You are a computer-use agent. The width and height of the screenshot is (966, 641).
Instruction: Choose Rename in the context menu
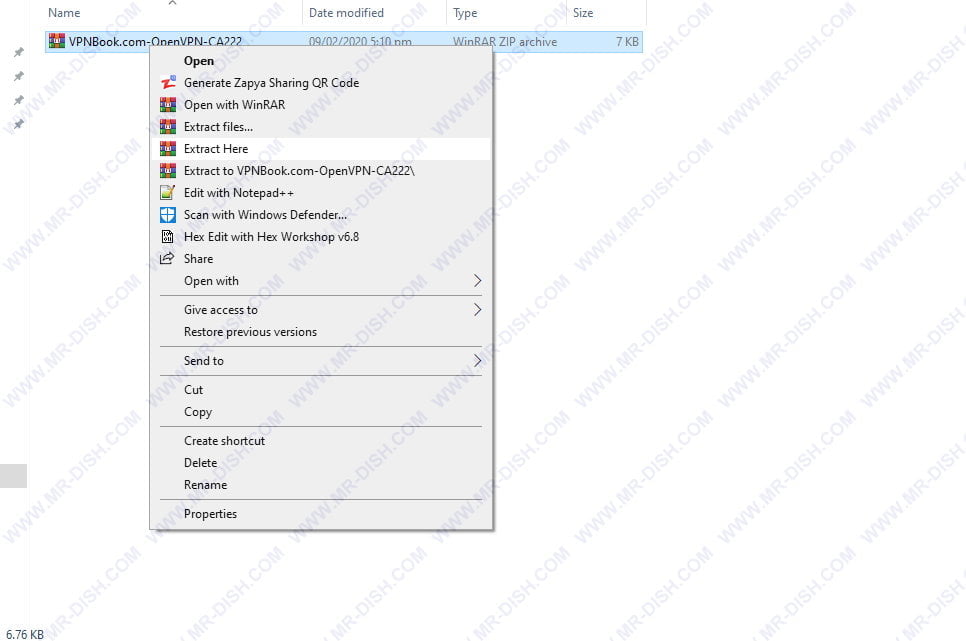coord(205,485)
